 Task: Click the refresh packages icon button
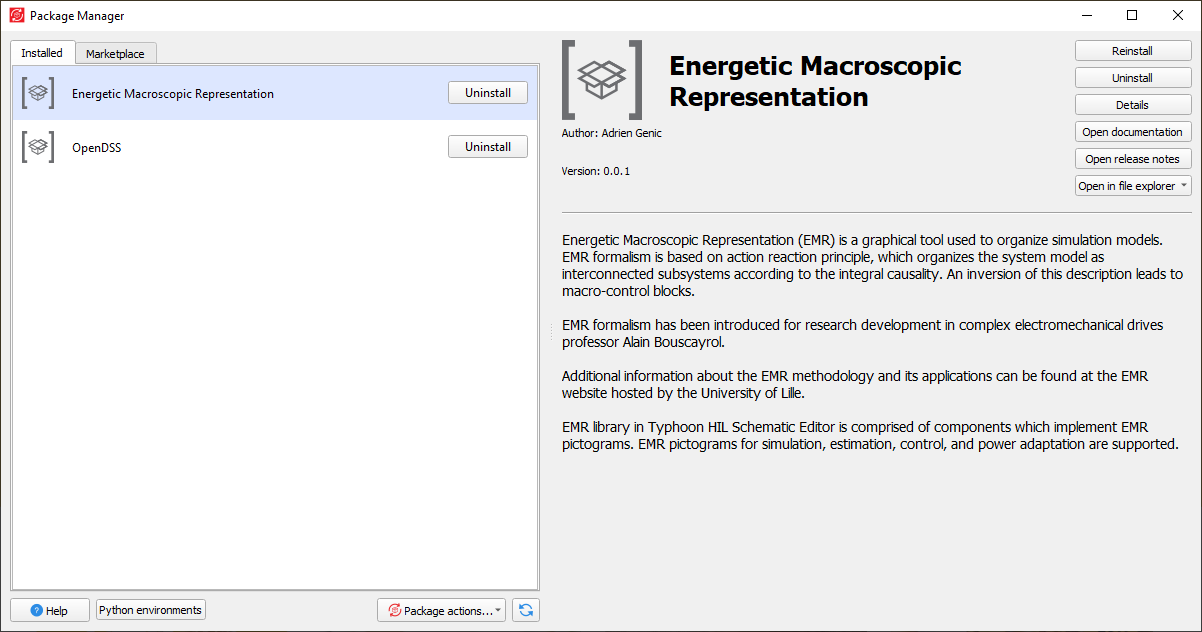tap(526, 610)
